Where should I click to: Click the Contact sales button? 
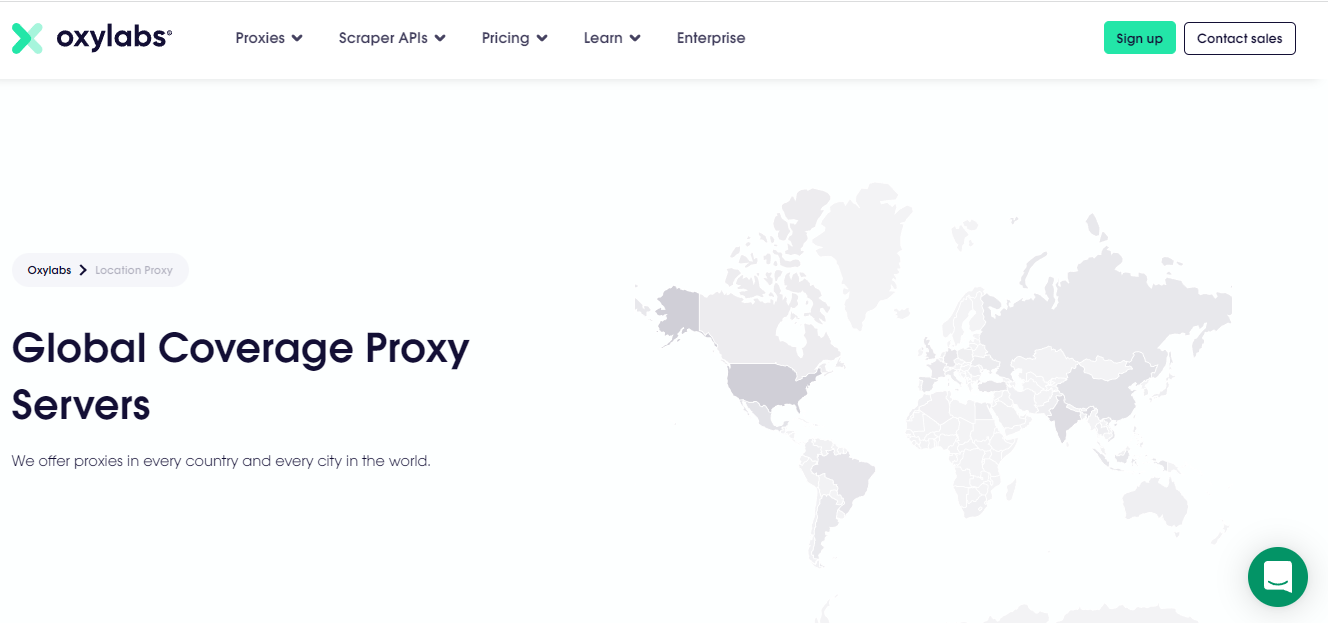(x=1240, y=38)
